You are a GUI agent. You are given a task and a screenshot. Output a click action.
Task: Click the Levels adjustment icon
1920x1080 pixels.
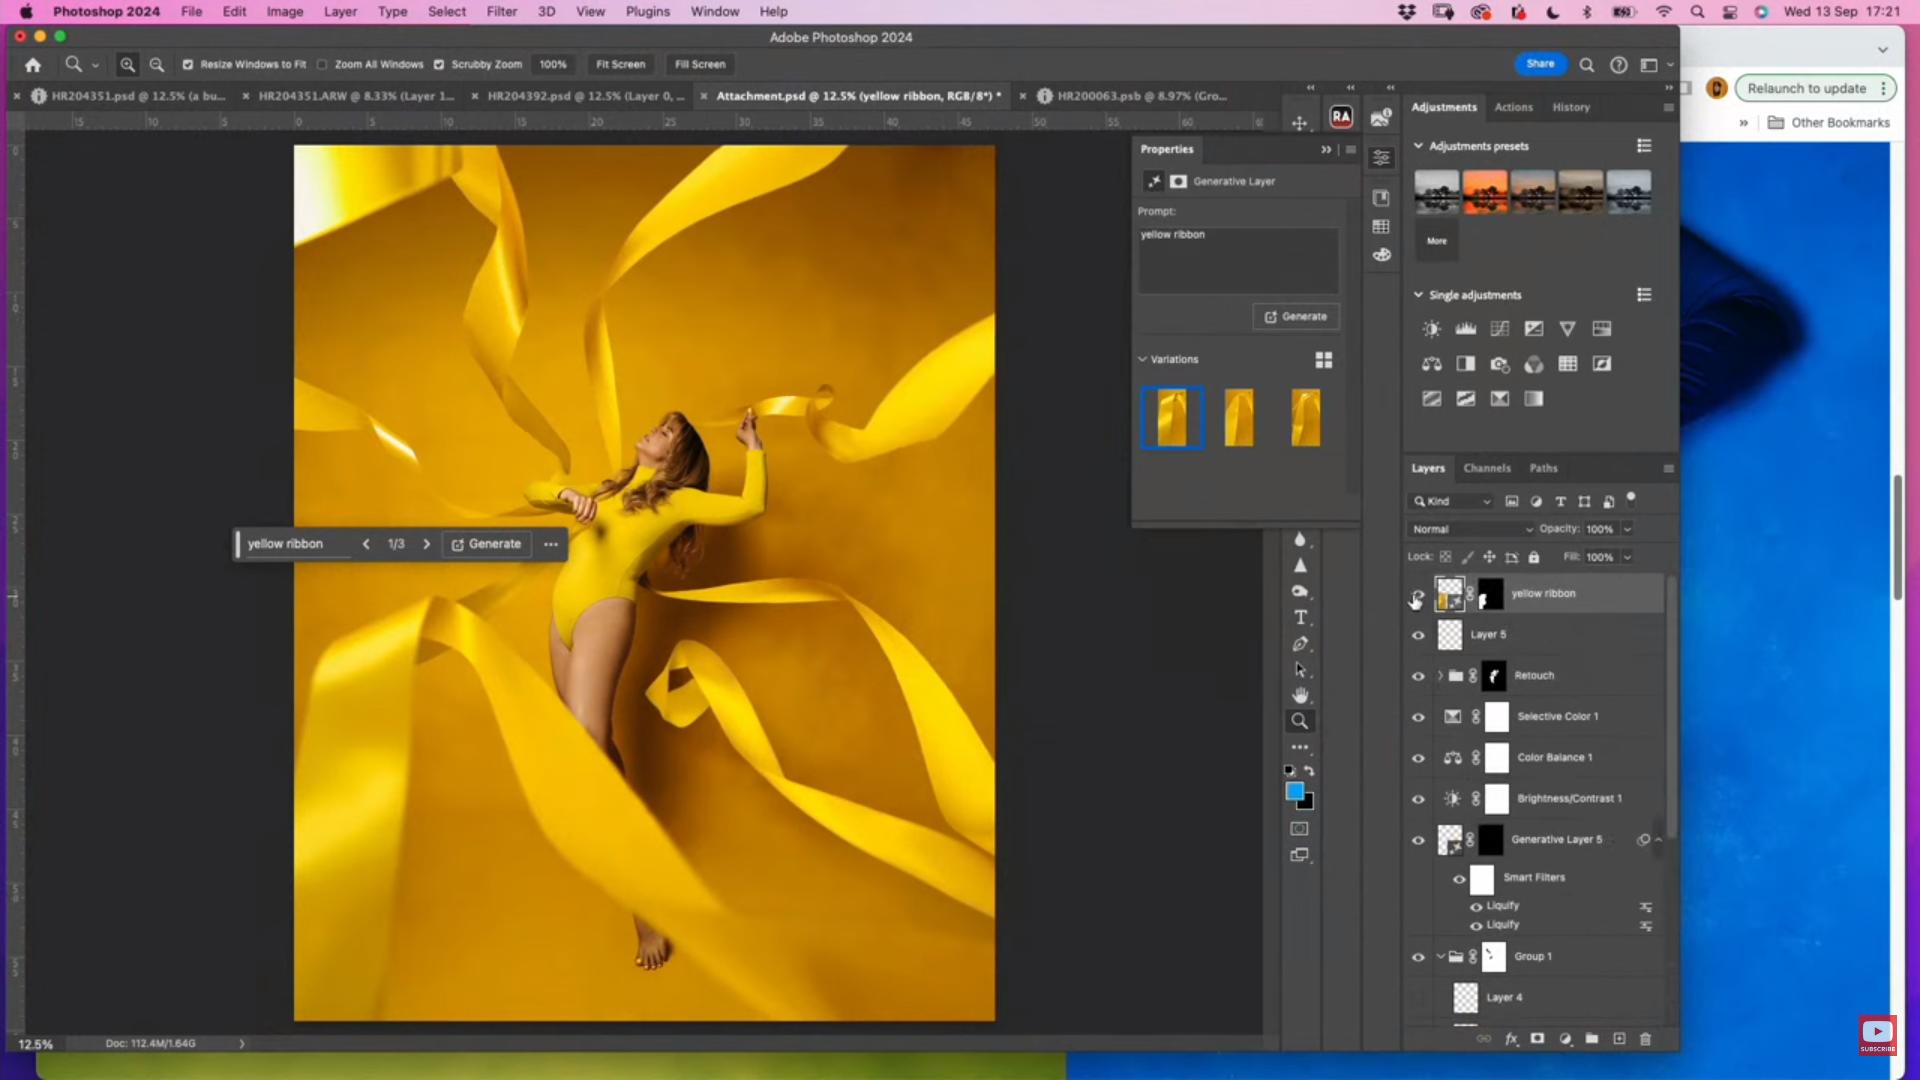pos(1465,329)
